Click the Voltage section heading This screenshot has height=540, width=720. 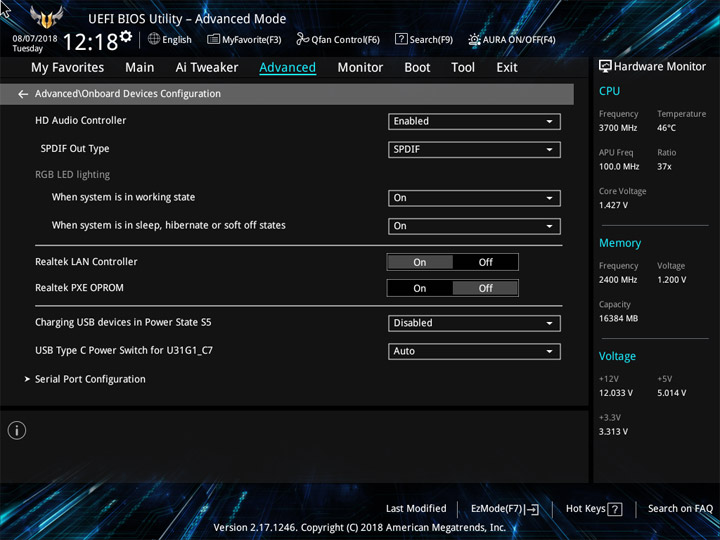pos(617,356)
